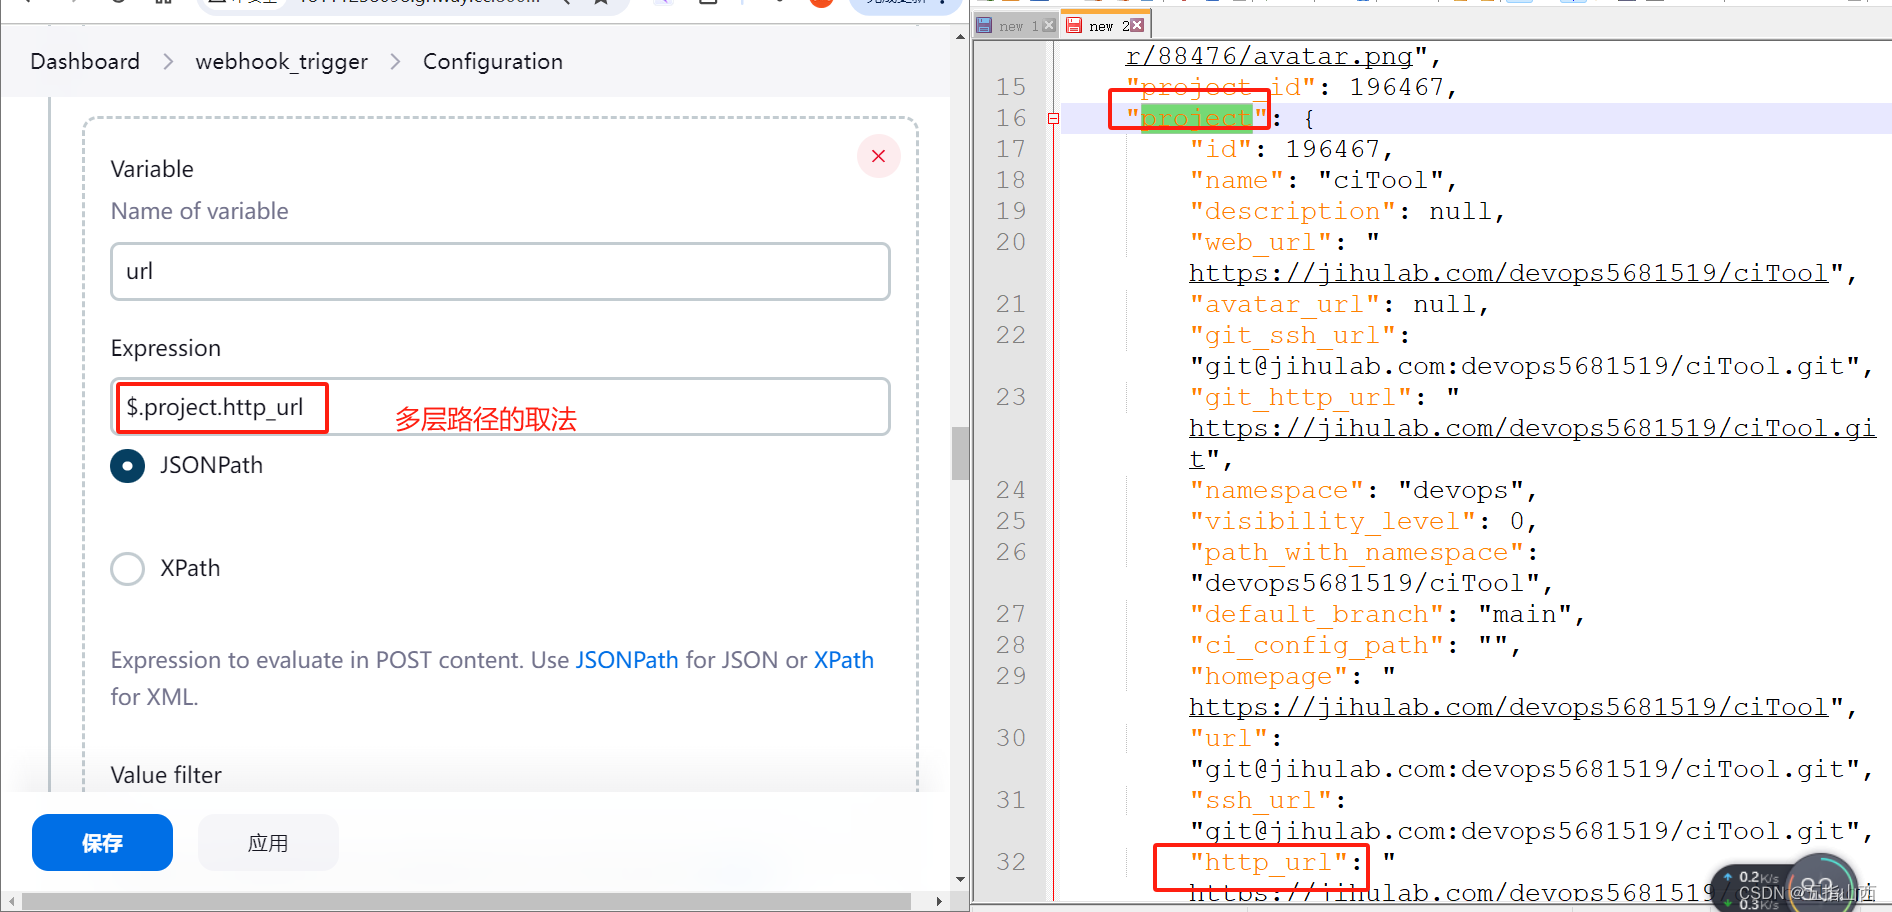Open the webhook_trigger breadcrumb link
Viewport: 1892px width, 912px height.
coord(282,62)
